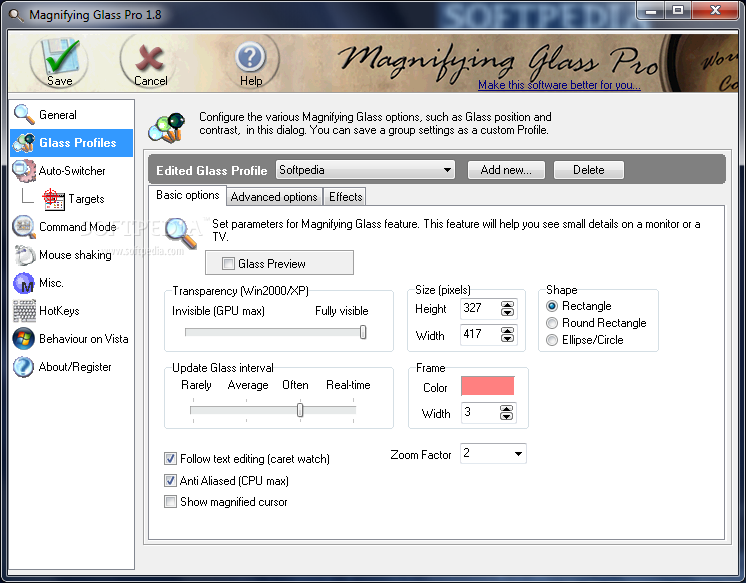Click the size Width value field

481,334
